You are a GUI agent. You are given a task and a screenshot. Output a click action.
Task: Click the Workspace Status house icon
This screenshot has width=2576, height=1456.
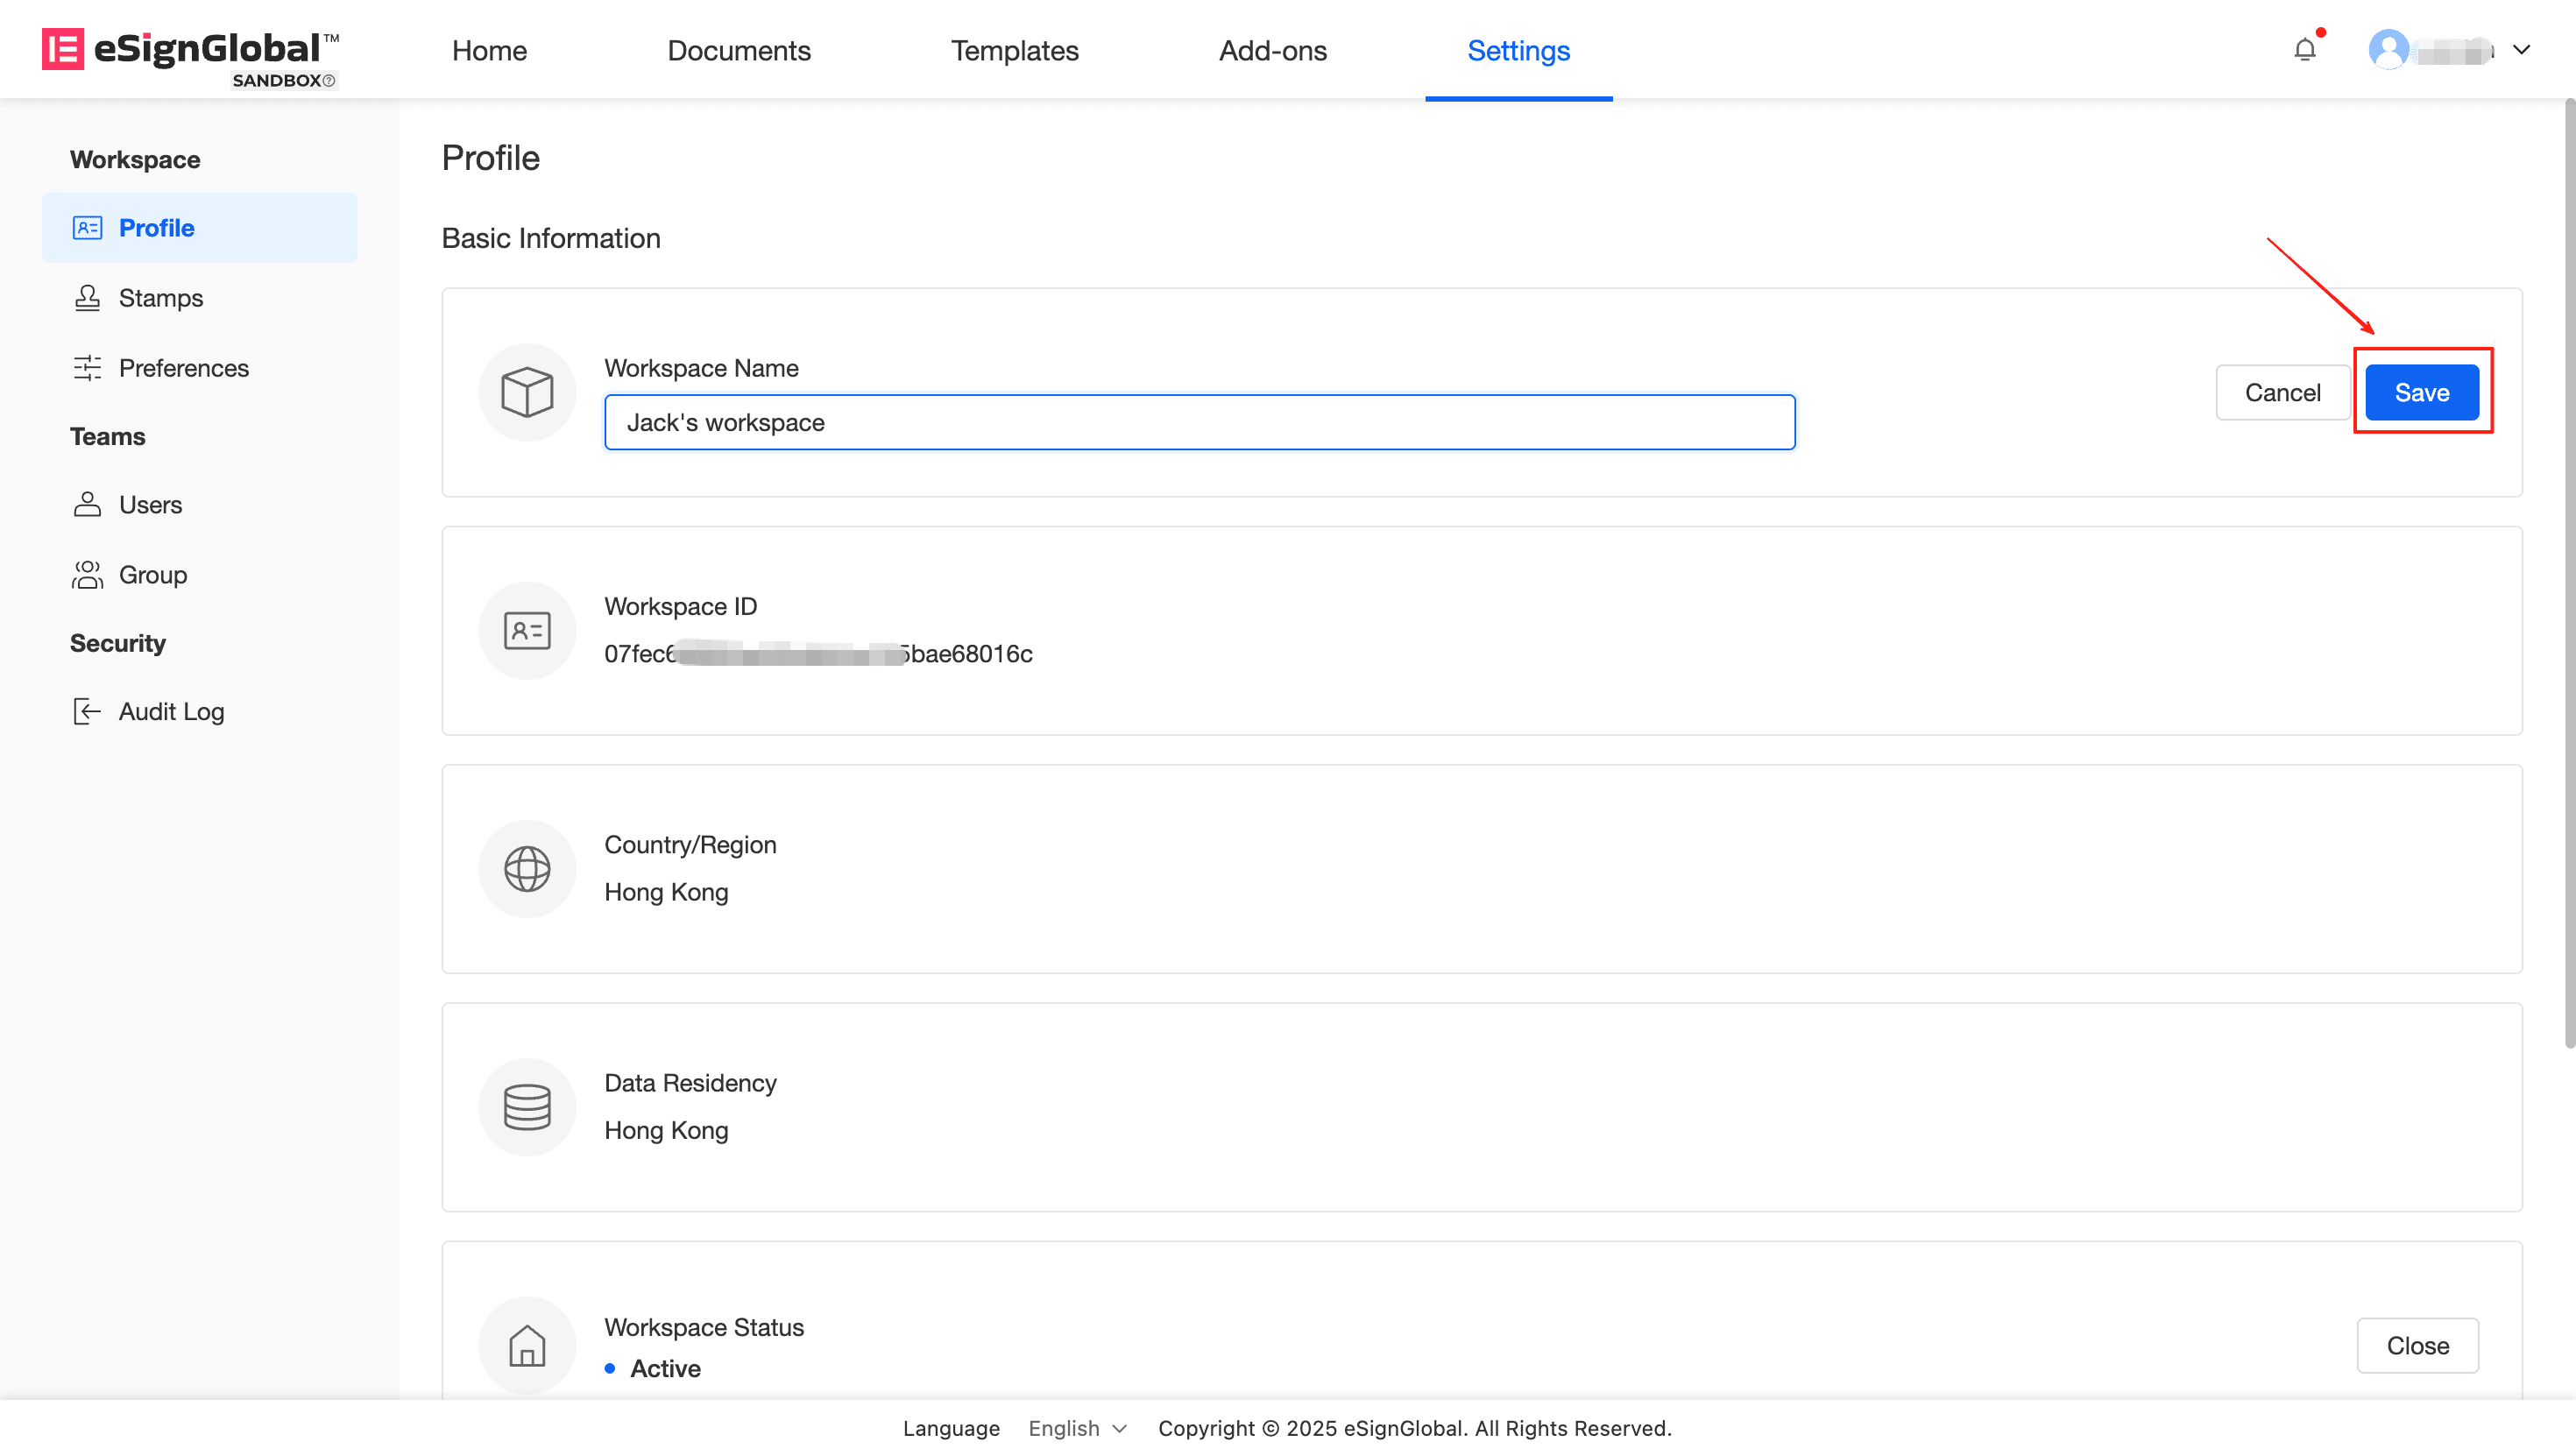527,1345
